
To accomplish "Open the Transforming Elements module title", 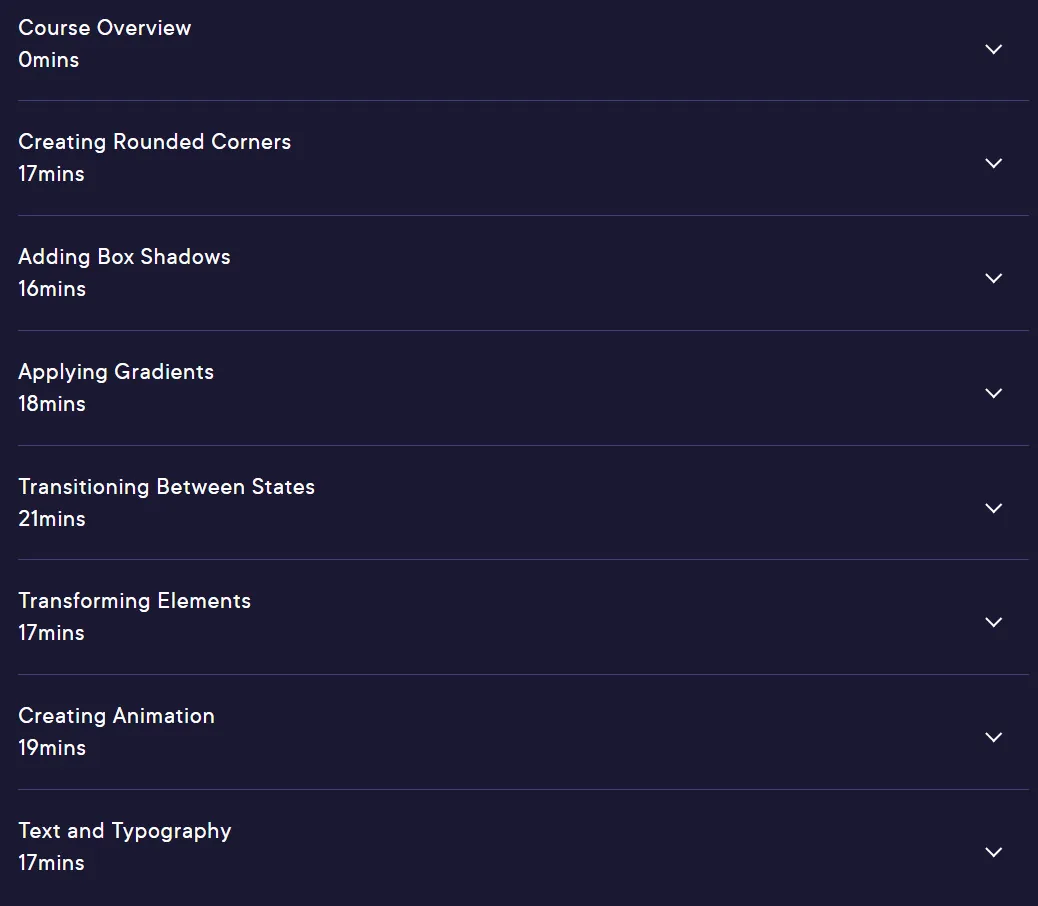I will 134,602.
